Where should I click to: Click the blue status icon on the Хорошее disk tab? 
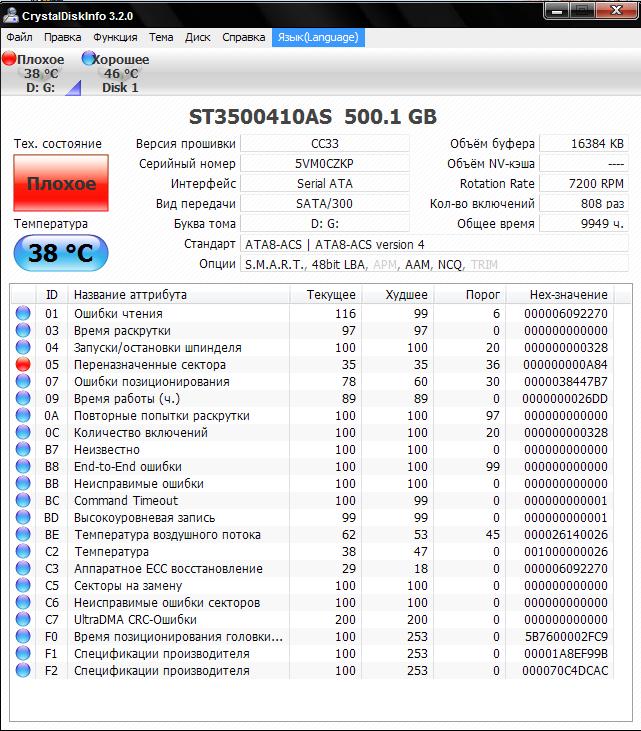point(88,58)
